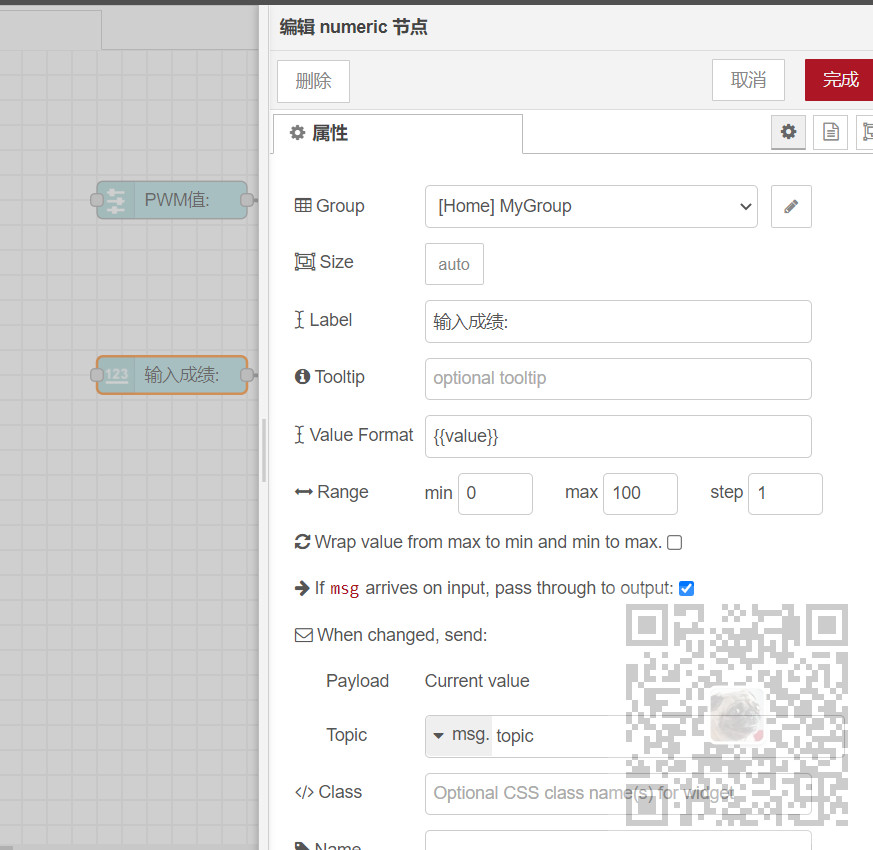Click the 取消 button
The image size is (873, 850).
tap(748, 80)
